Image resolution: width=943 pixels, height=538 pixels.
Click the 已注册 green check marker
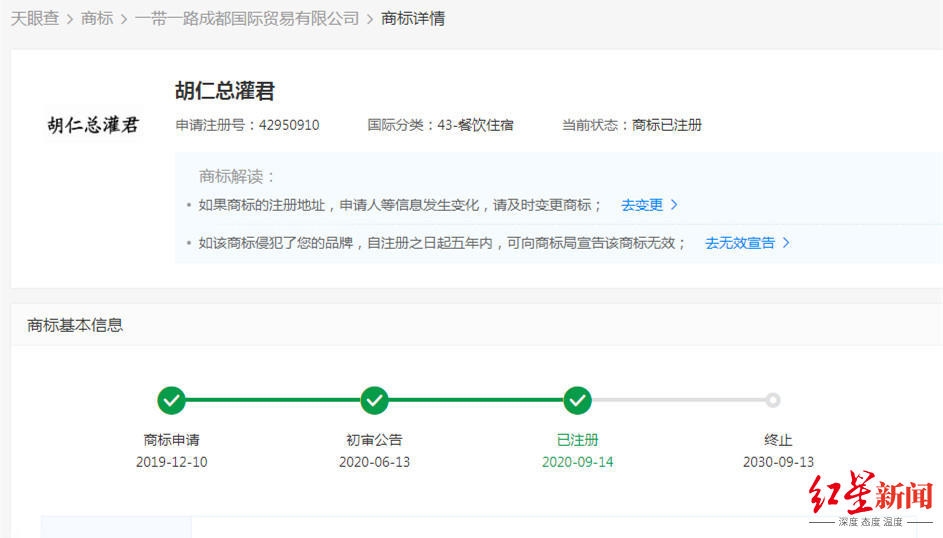(577, 400)
